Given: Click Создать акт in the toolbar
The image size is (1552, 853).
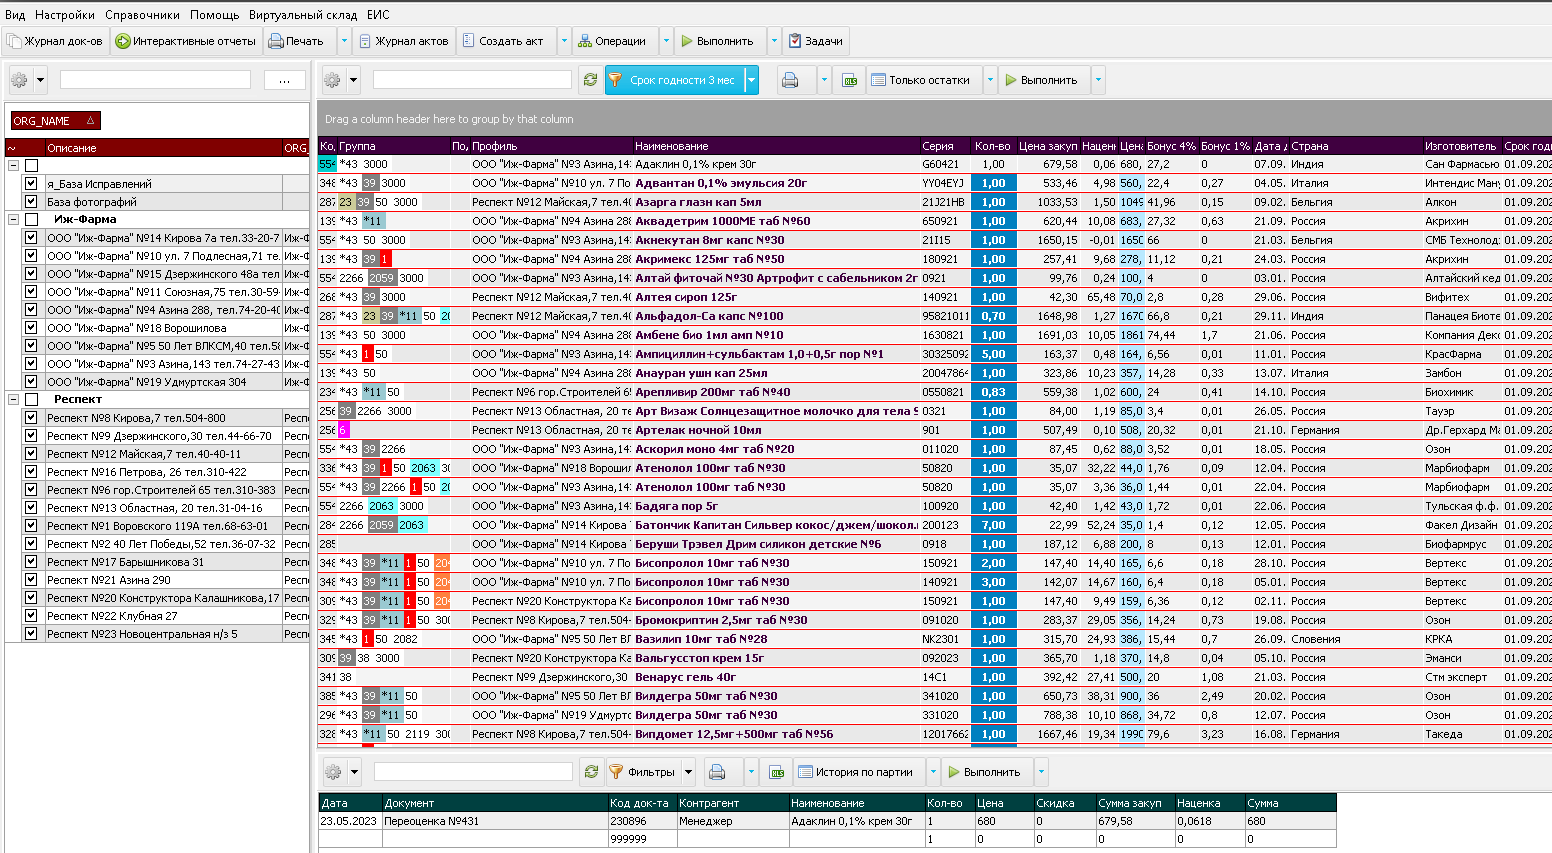Looking at the screenshot, I should 503,41.
